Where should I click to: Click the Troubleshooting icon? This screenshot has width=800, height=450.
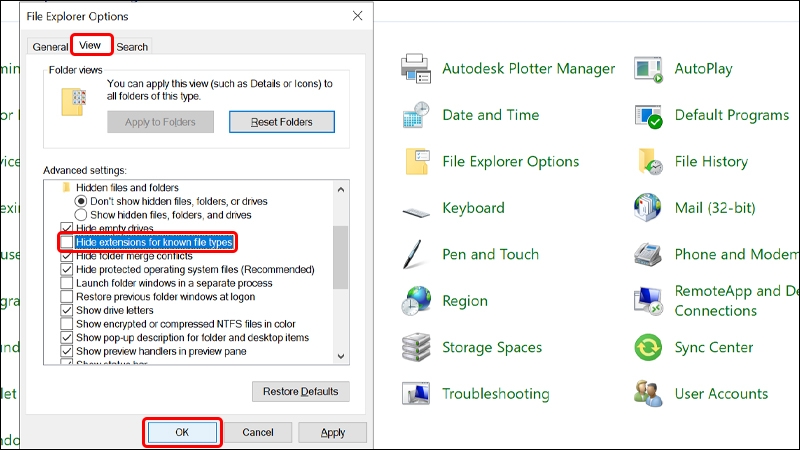(416, 393)
